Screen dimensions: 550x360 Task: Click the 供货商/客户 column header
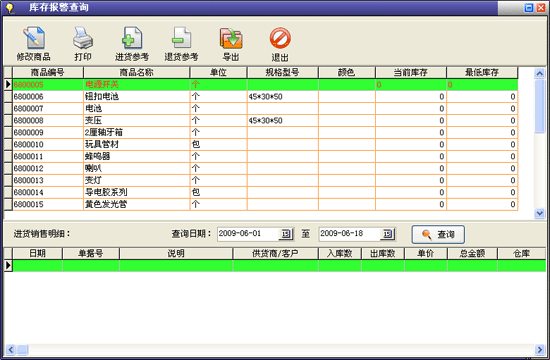coord(275,253)
